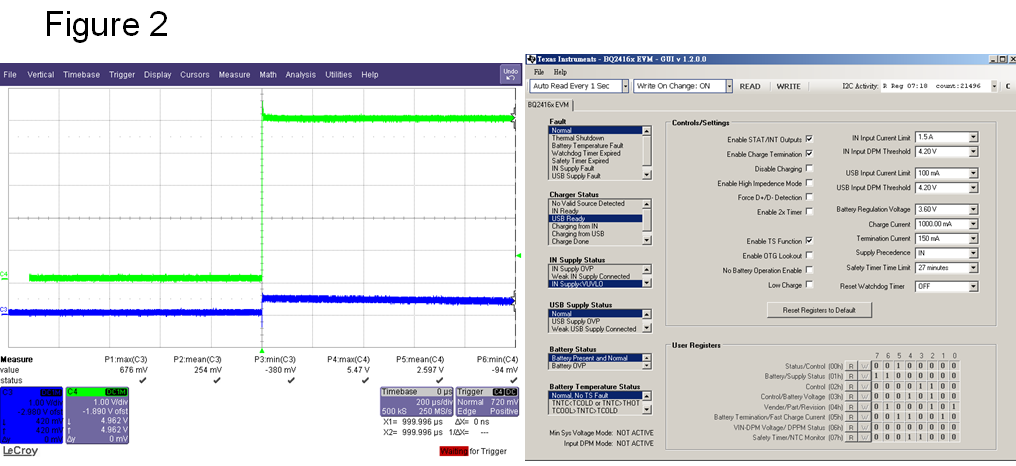Click the C4 trace label on the grid
This screenshot has width=1016, height=466.
click(4, 275)
